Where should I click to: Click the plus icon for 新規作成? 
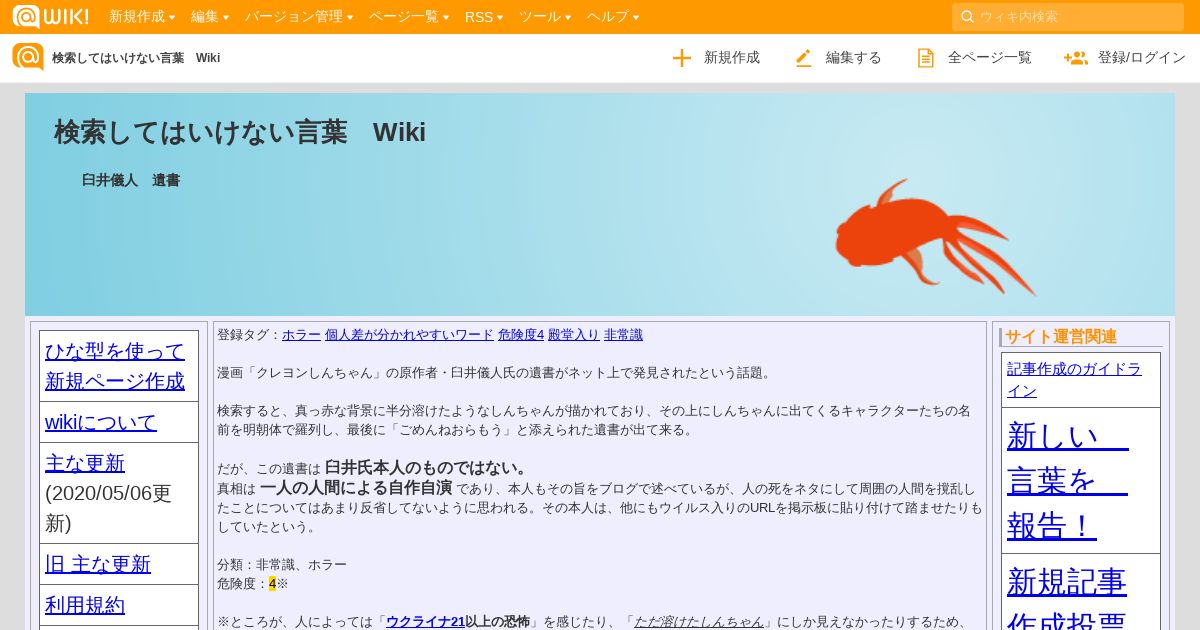[x=682, y=58]
